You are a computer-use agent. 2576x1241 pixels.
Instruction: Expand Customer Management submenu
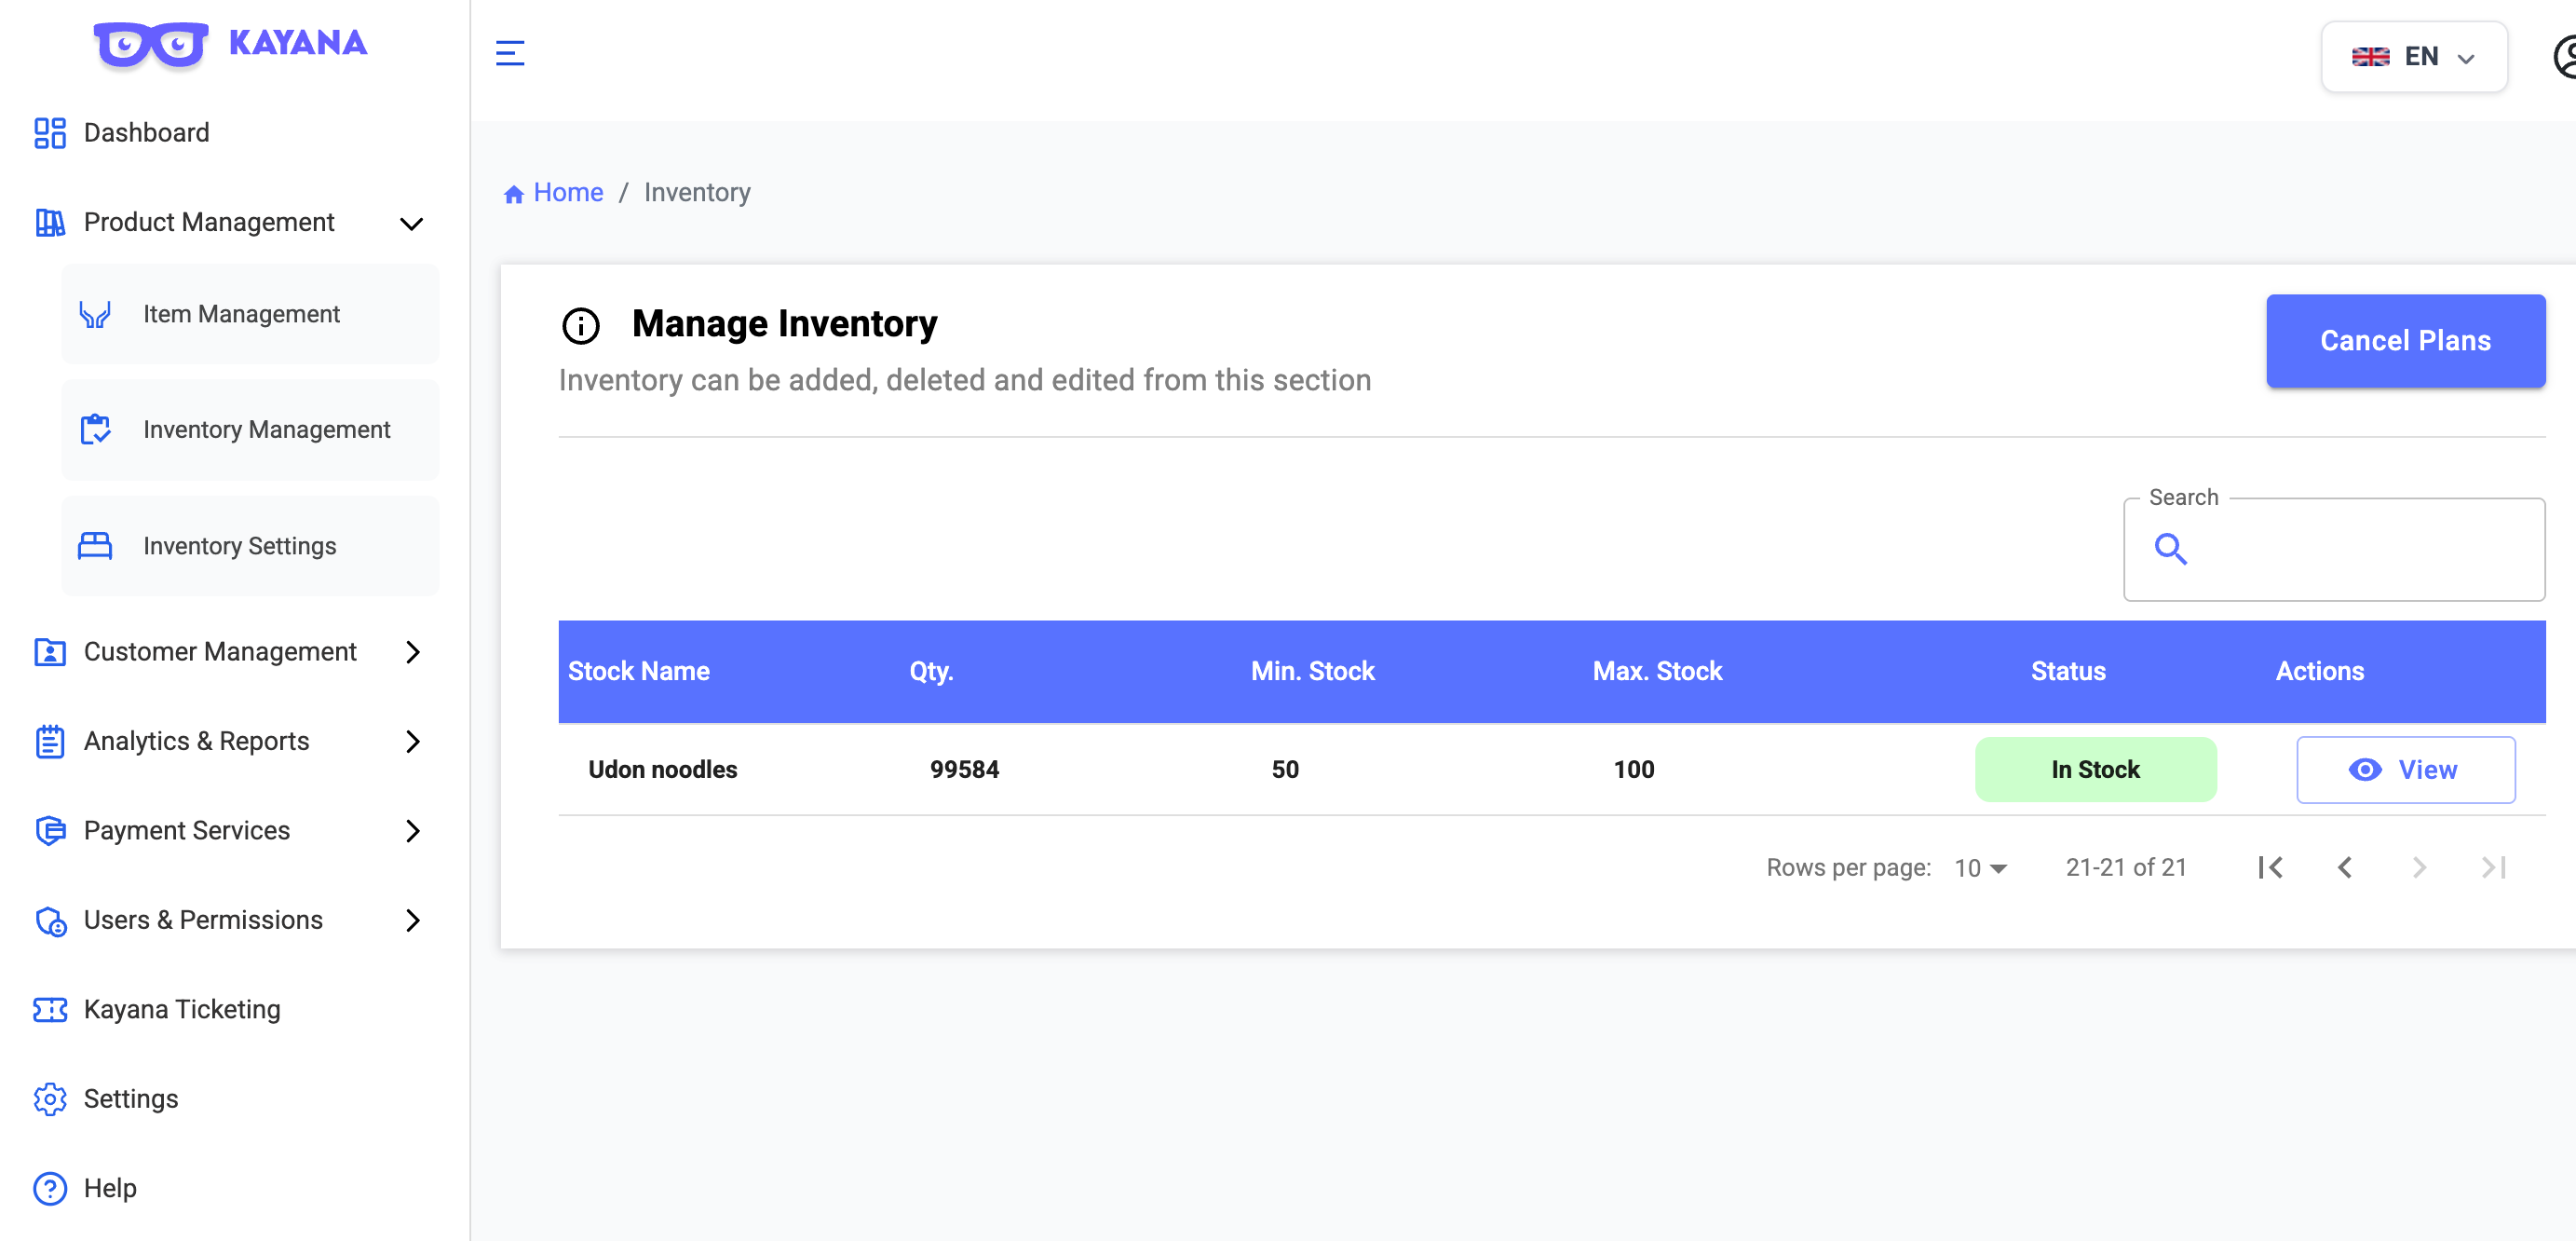[413, 652]
